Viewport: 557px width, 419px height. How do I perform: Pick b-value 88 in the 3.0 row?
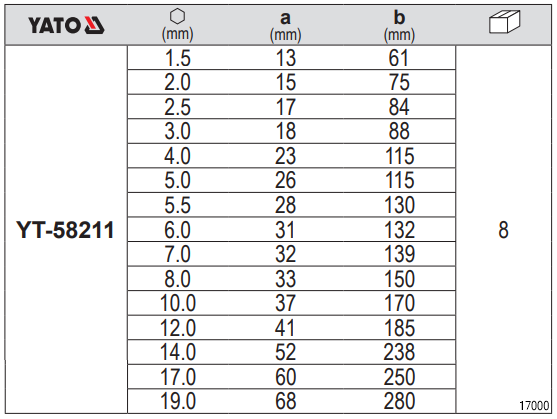pyautogui.click(x=399, y=132)
